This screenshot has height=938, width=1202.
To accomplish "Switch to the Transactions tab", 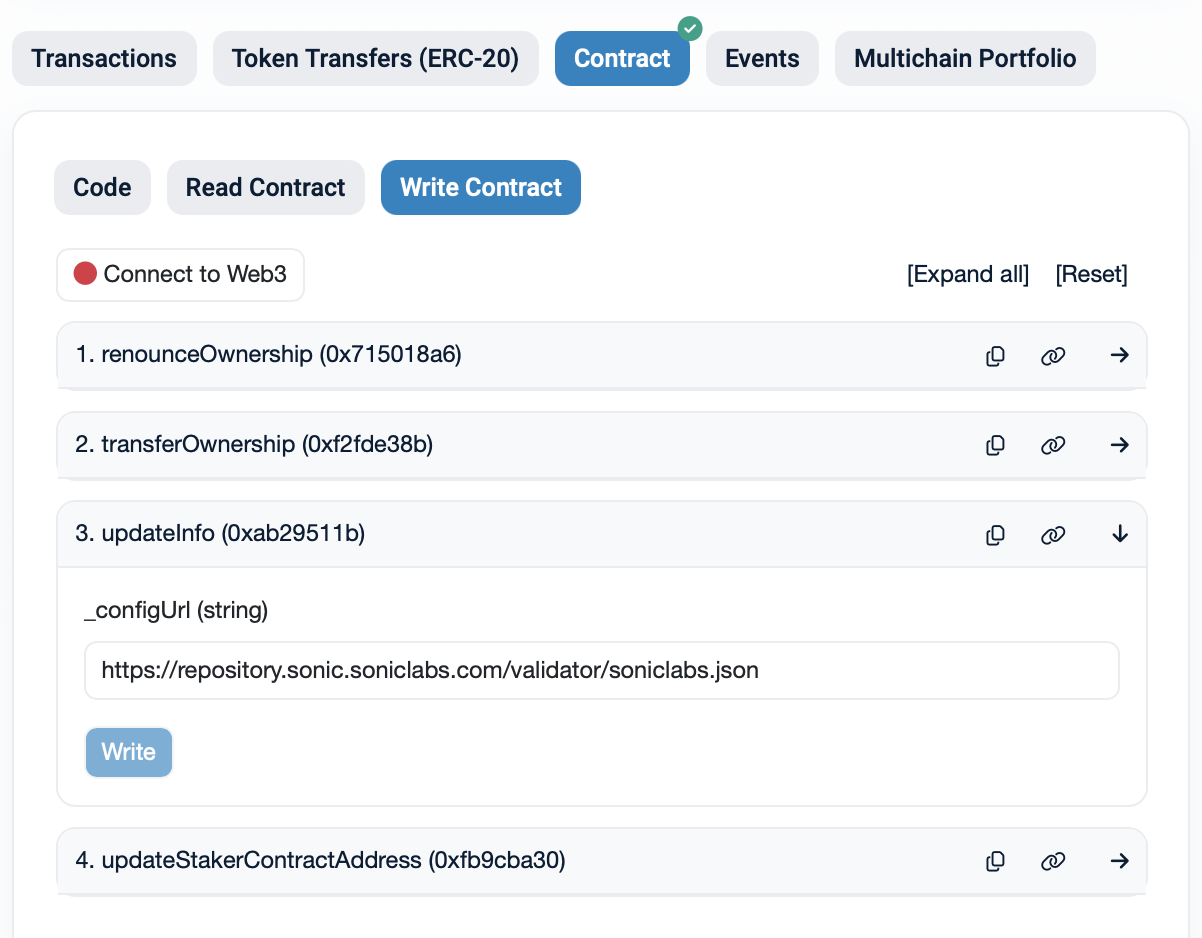I will pyautogui.click(x=104, y=59).
